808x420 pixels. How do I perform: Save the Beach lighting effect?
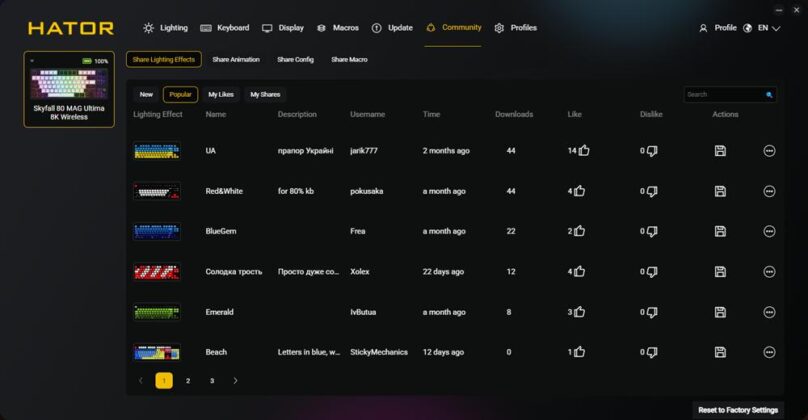click(720, 352)
